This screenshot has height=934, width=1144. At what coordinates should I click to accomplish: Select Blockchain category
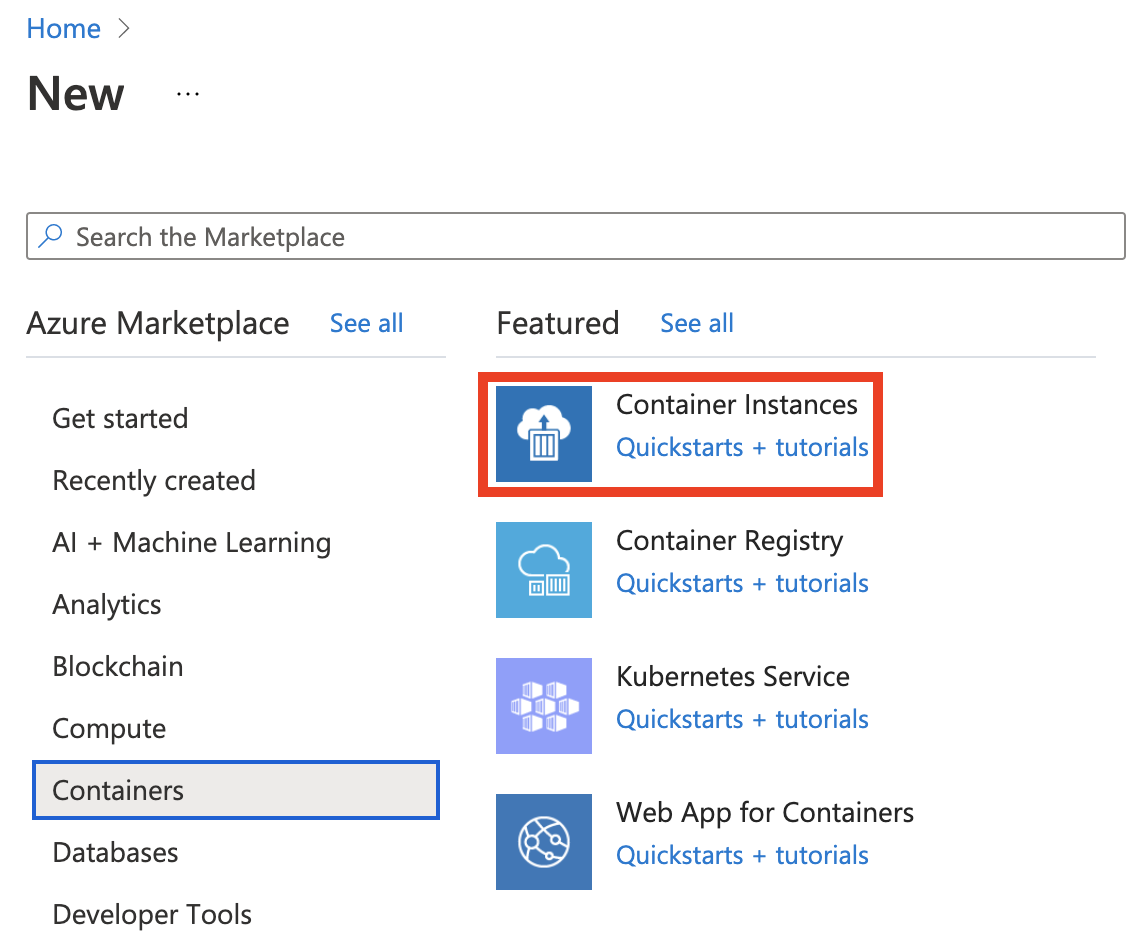click(117, 667)
